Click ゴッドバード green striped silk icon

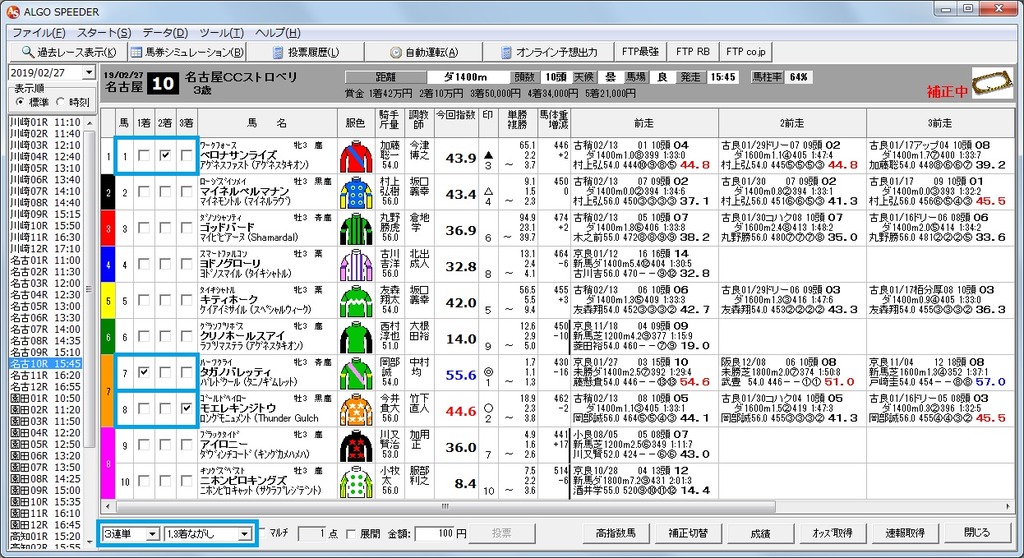coord(356,229)
